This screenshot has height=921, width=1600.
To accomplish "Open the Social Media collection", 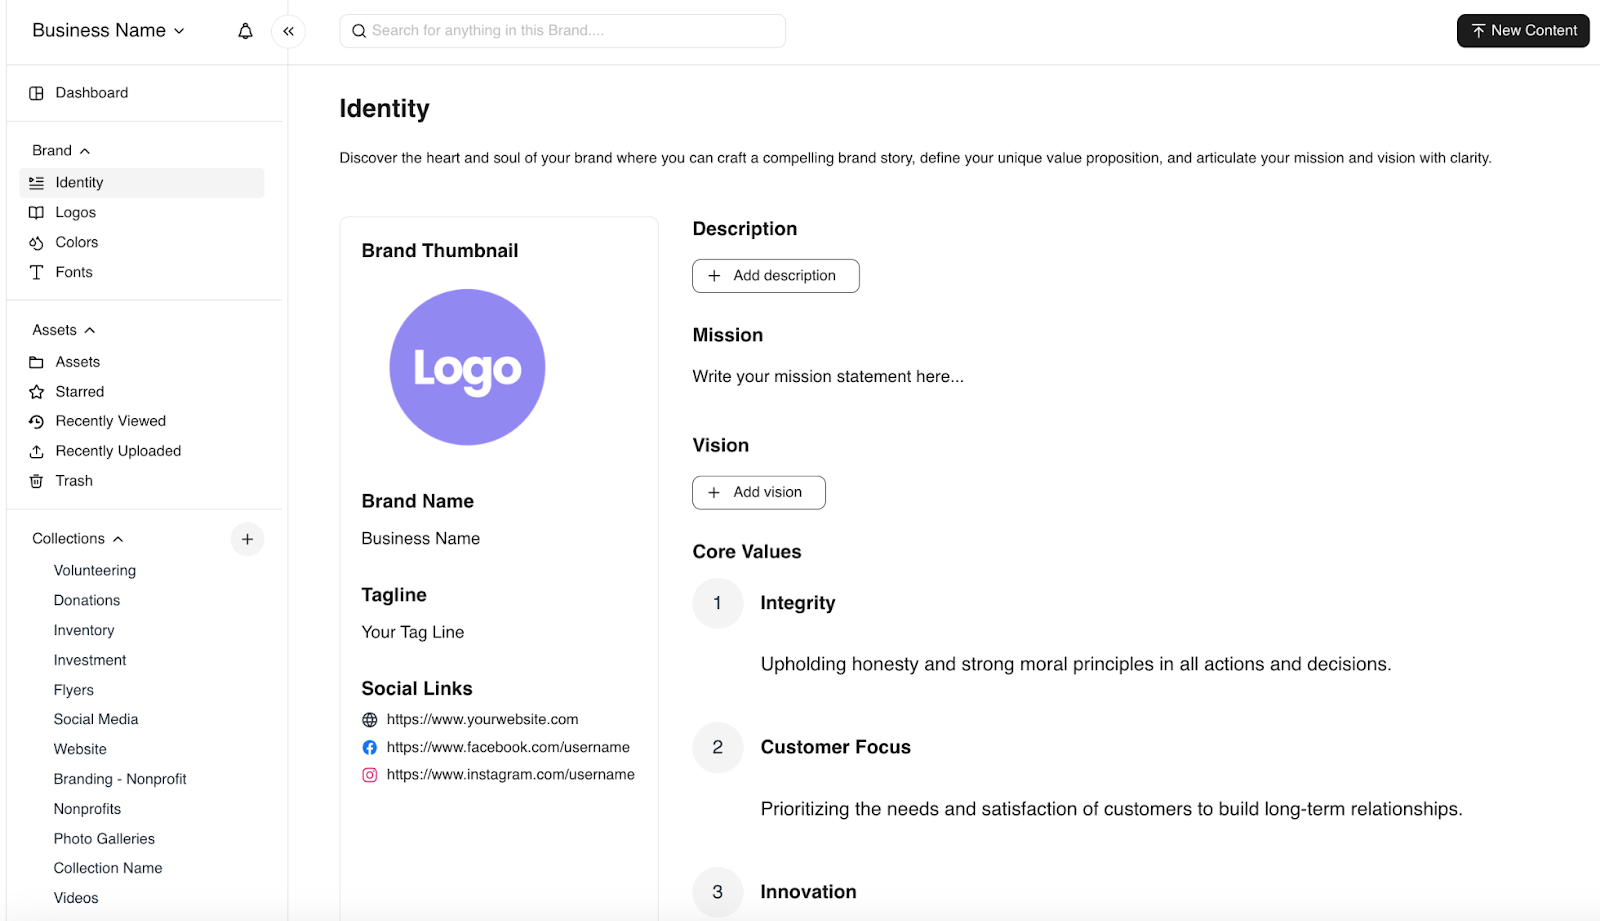I will click(96, 718).
